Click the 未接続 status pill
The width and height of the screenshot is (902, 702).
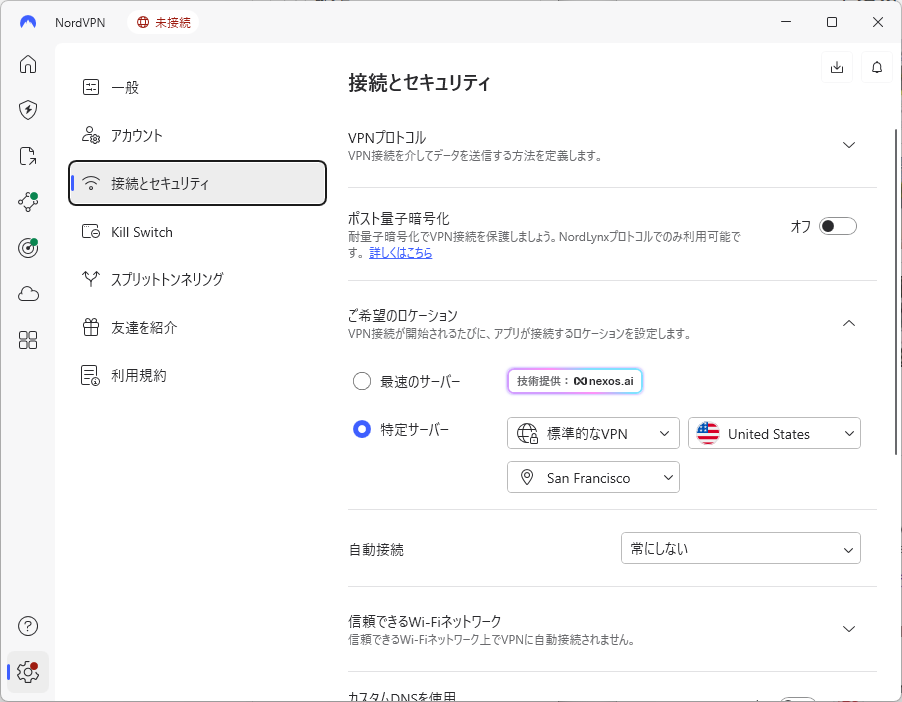163,21
